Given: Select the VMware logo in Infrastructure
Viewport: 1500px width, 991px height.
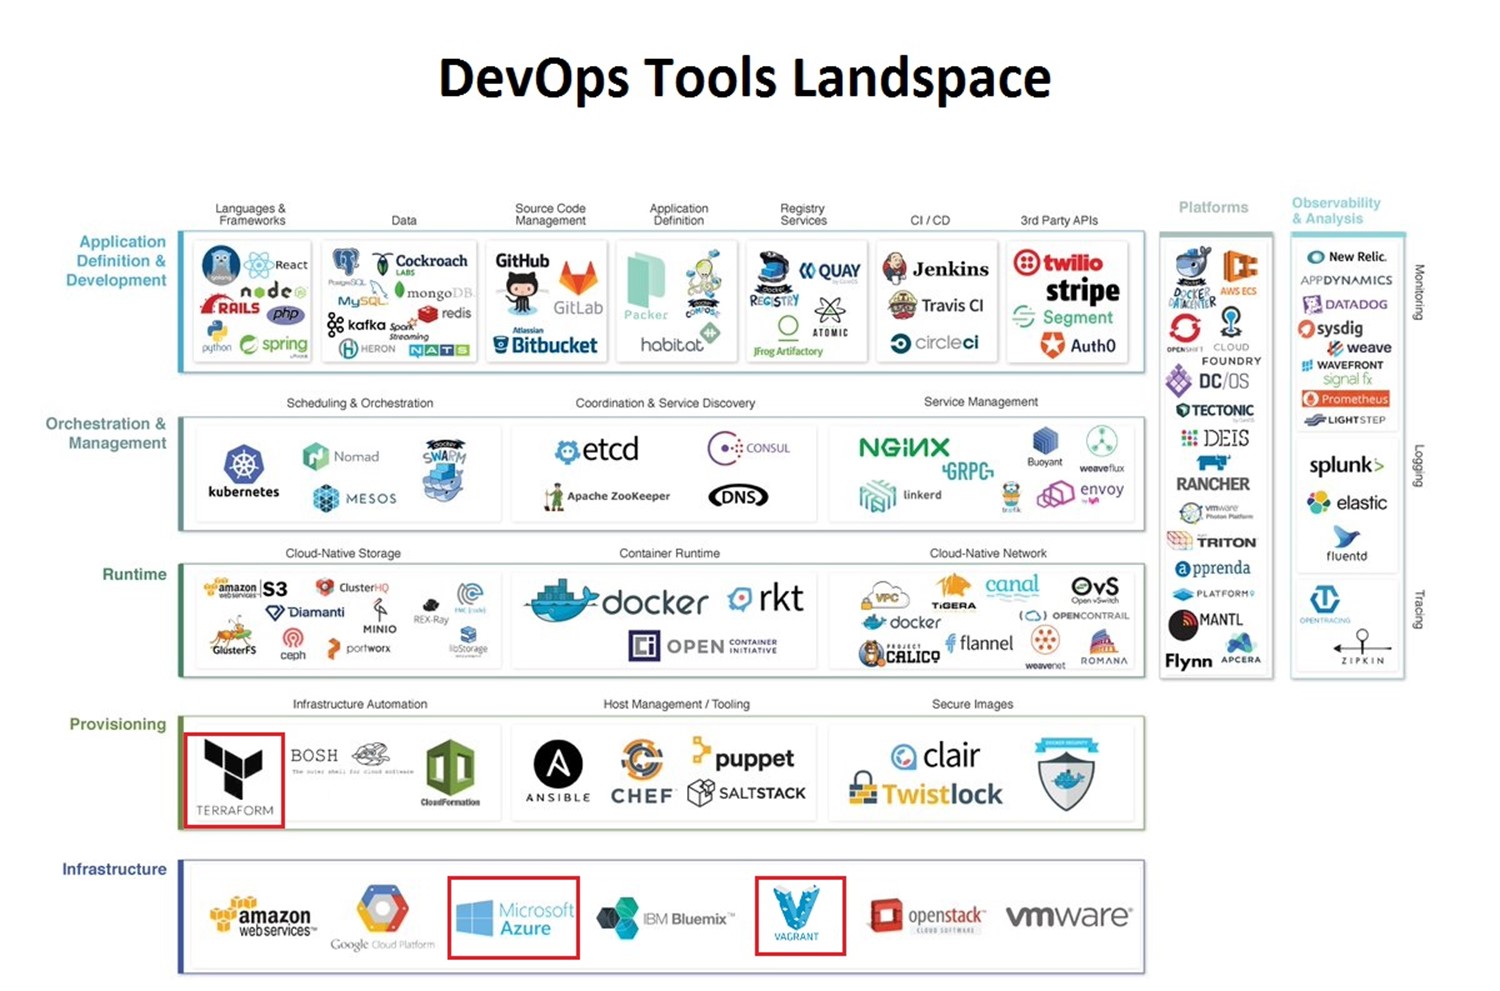Looking at the screenshot, I should pos(1069,916).
